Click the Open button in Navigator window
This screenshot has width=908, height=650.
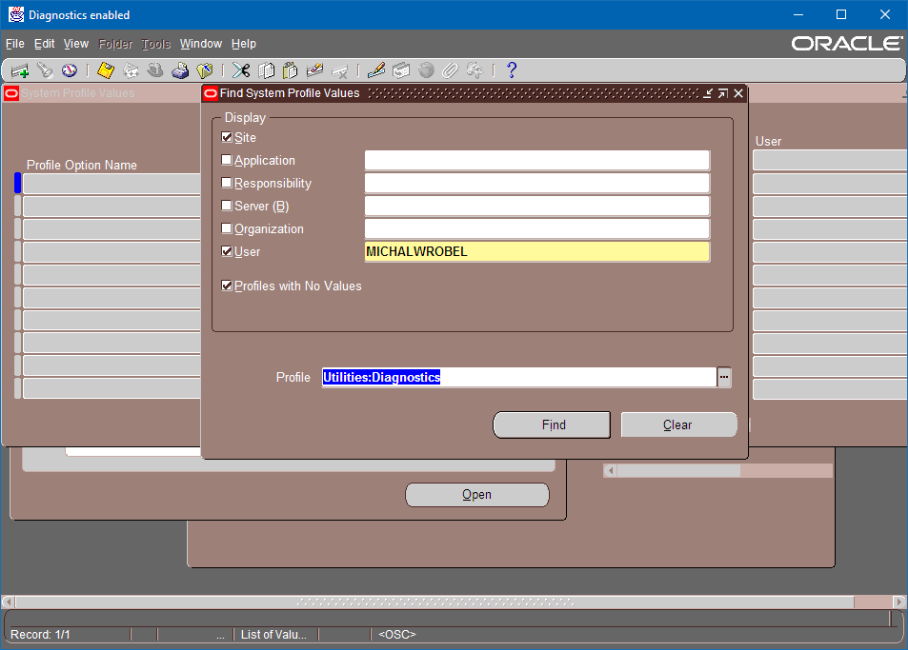[x=477, y=495]
